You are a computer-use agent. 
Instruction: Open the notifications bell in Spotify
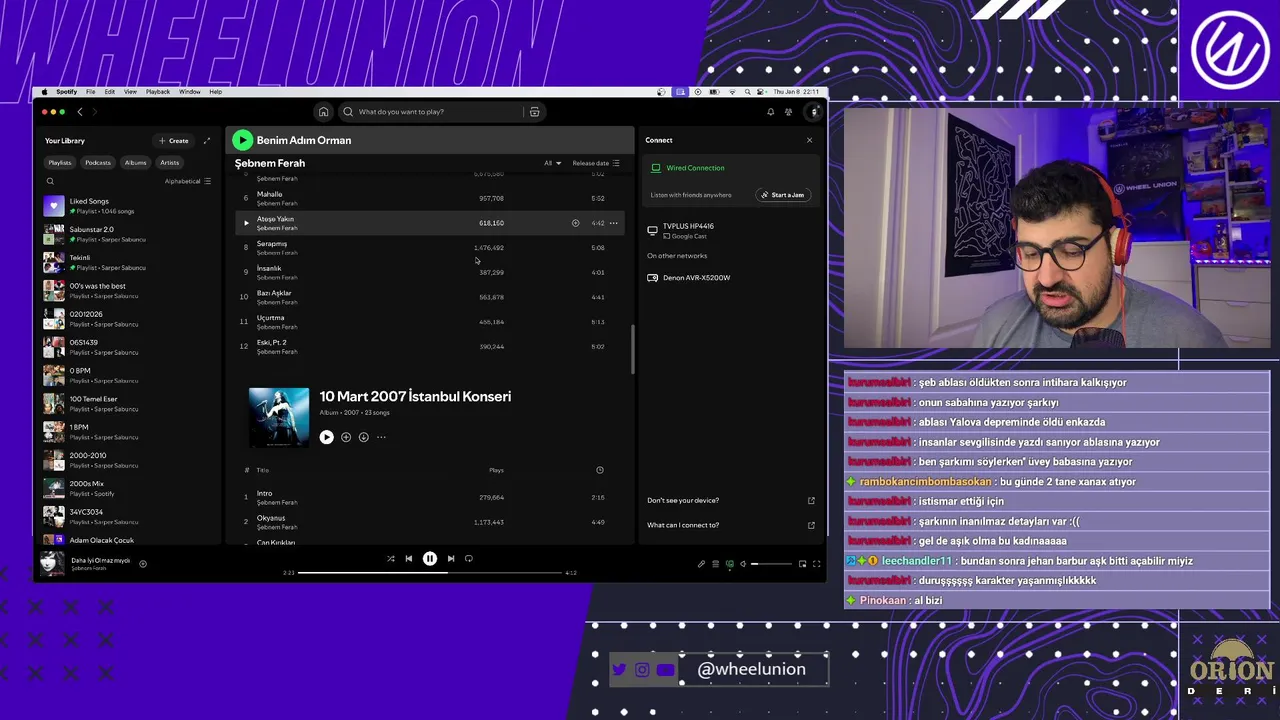(770, 112)
